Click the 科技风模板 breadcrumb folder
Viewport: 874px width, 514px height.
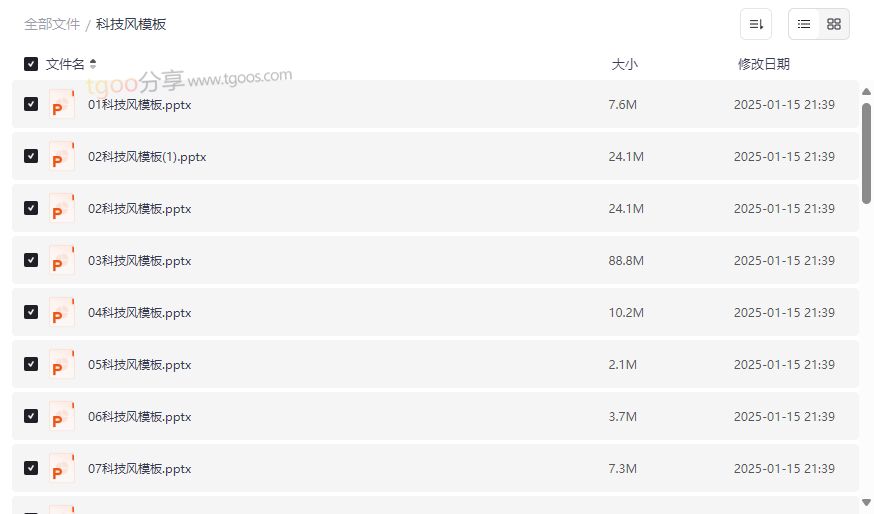pos(131,24)
